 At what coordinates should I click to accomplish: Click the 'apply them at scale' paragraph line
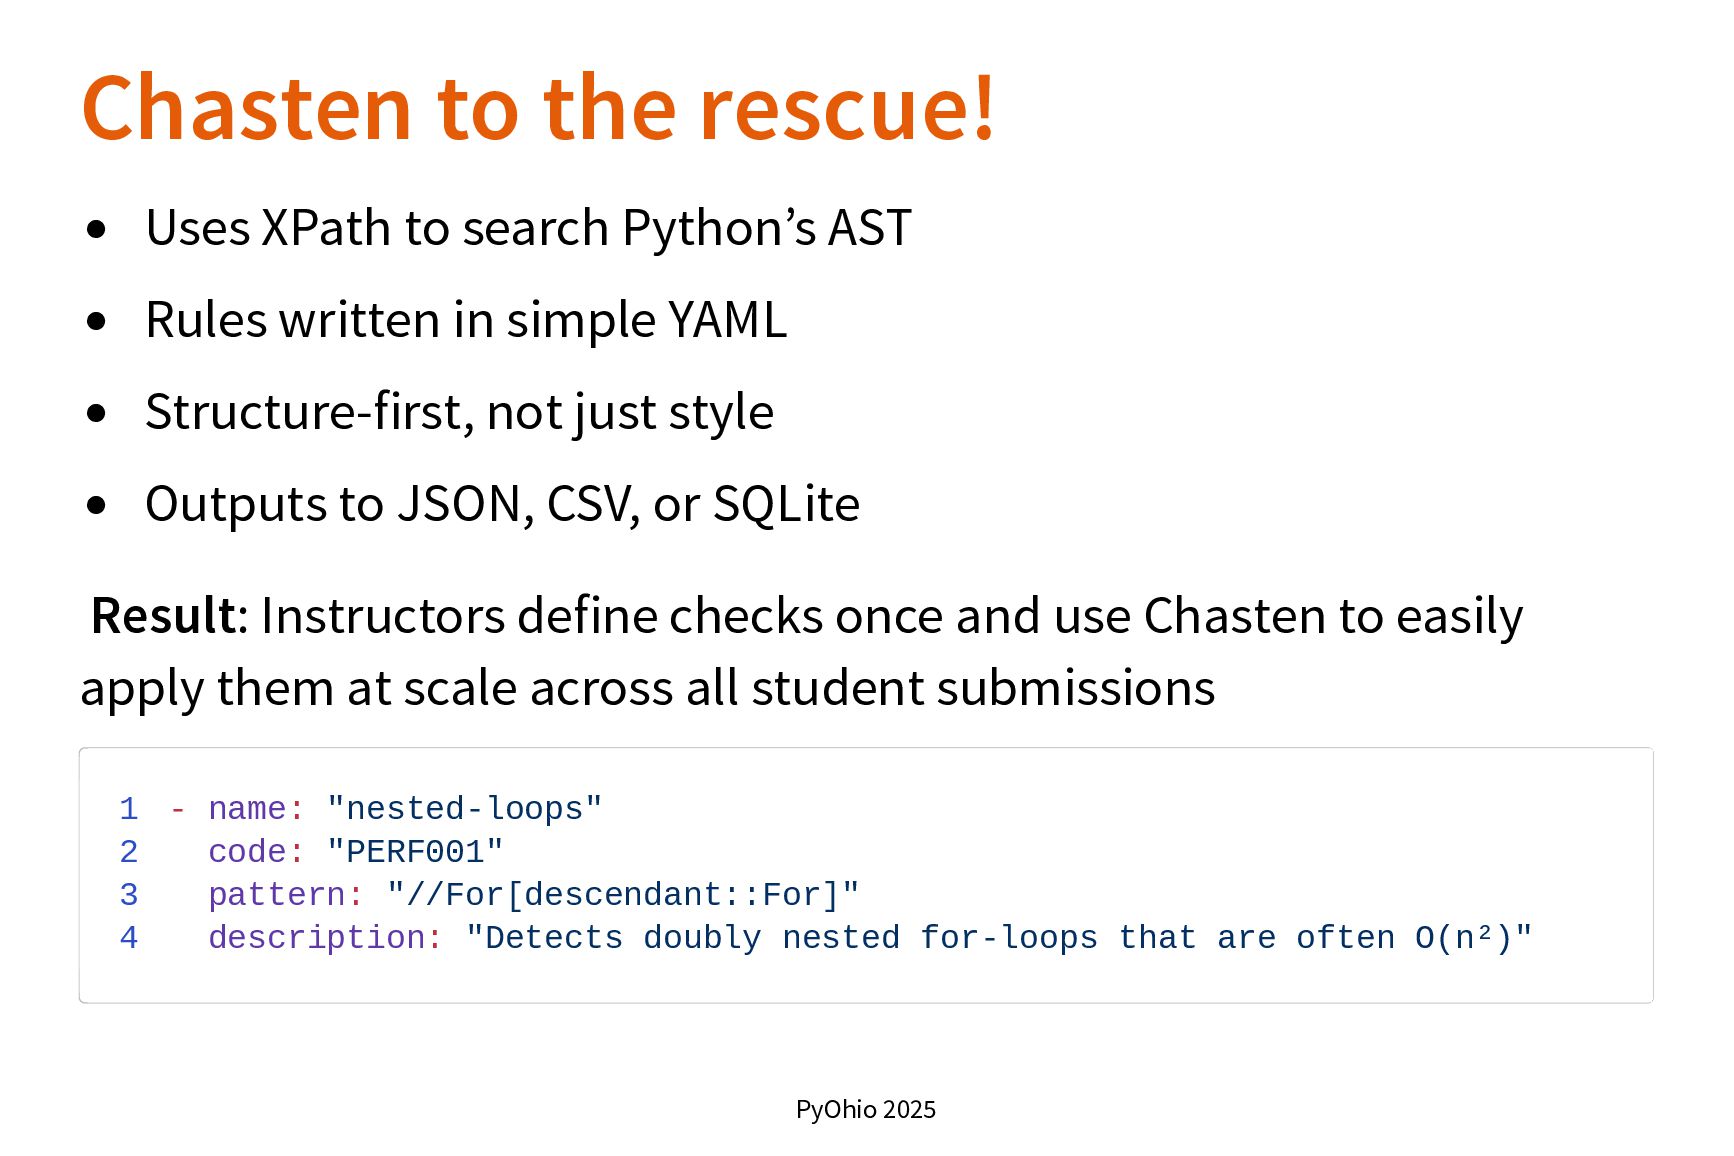pos(648,688)
